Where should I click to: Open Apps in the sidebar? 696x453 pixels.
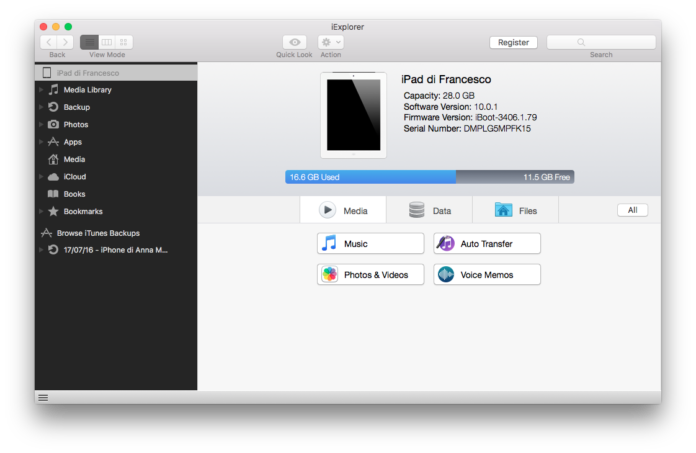[x=72, y=142]
